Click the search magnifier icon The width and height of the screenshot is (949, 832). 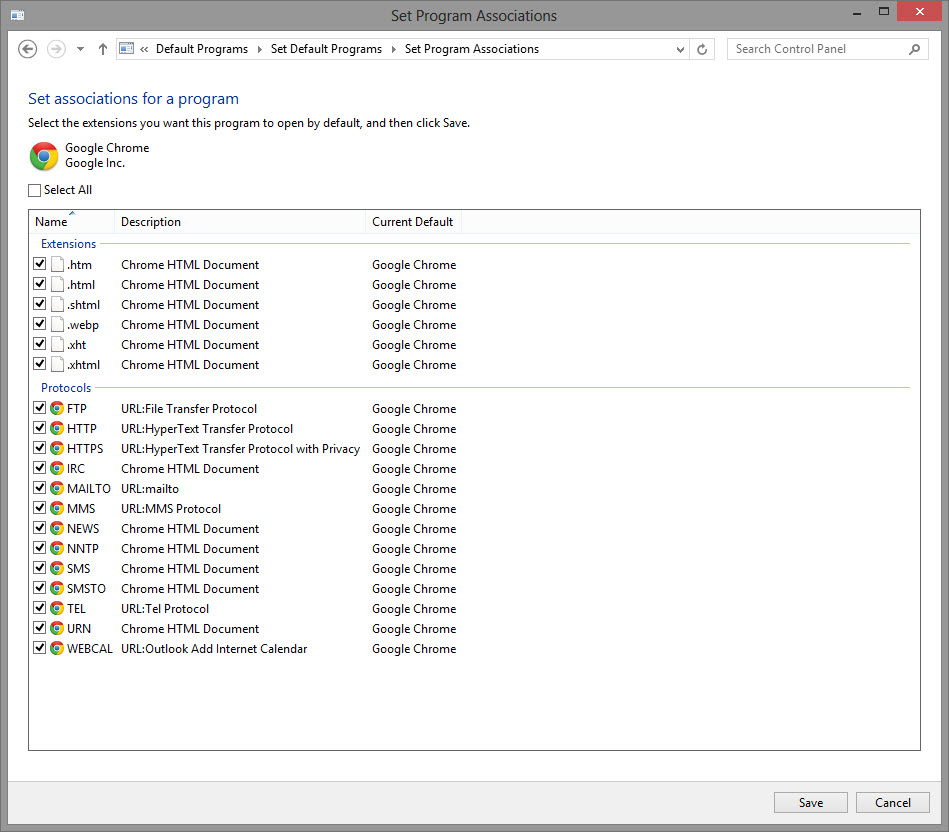click(x=915, y=49)
